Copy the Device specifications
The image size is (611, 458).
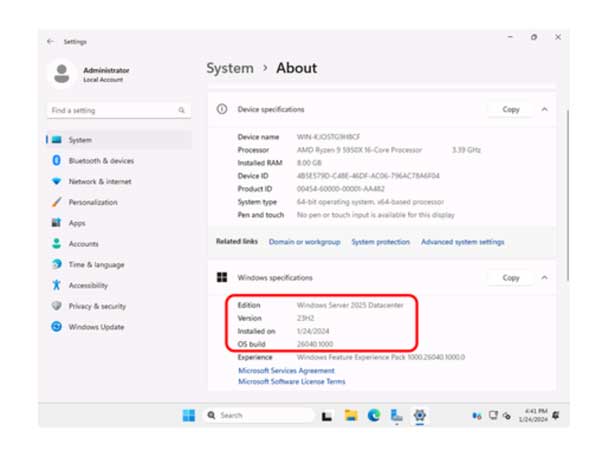pos(510,109)
